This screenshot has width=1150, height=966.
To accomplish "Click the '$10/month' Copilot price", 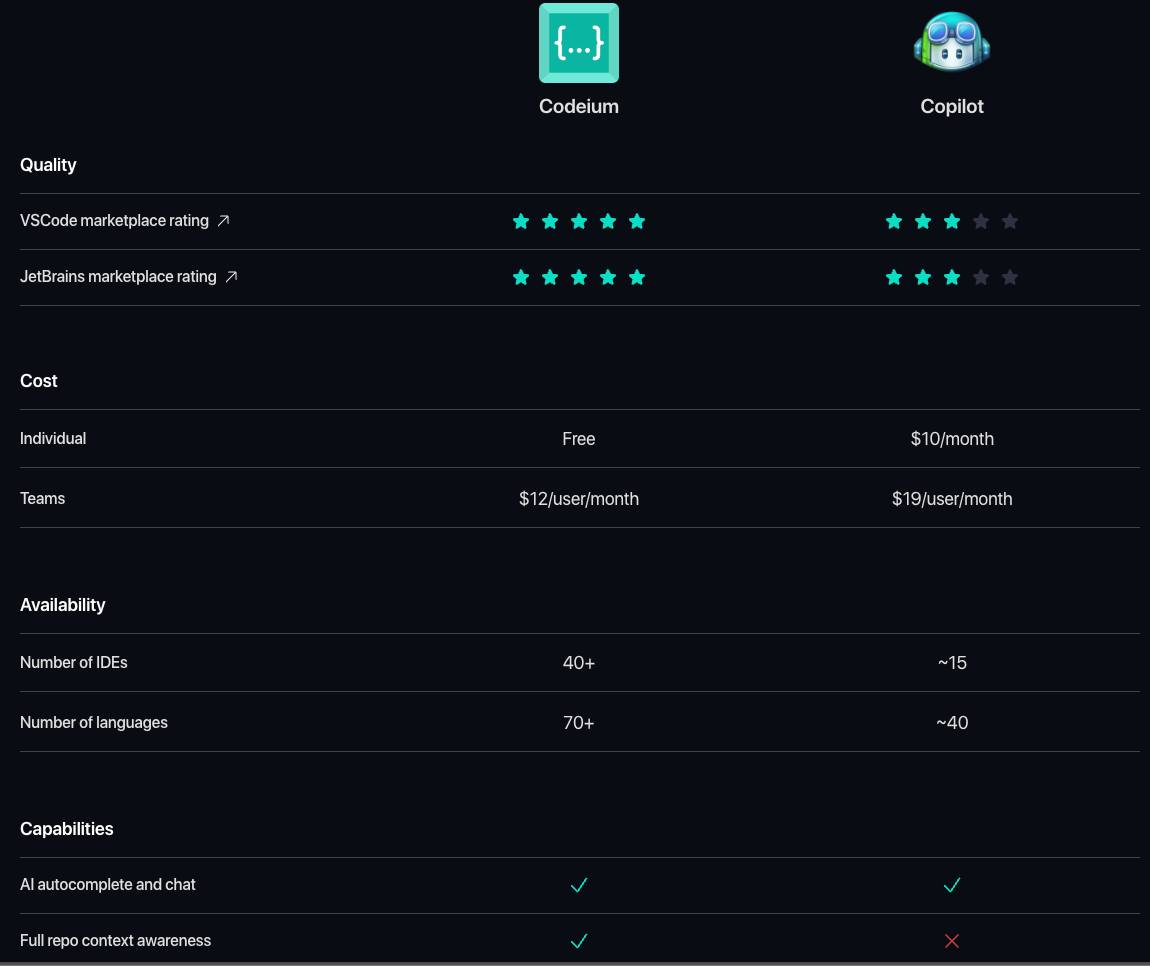I will 951,439.
